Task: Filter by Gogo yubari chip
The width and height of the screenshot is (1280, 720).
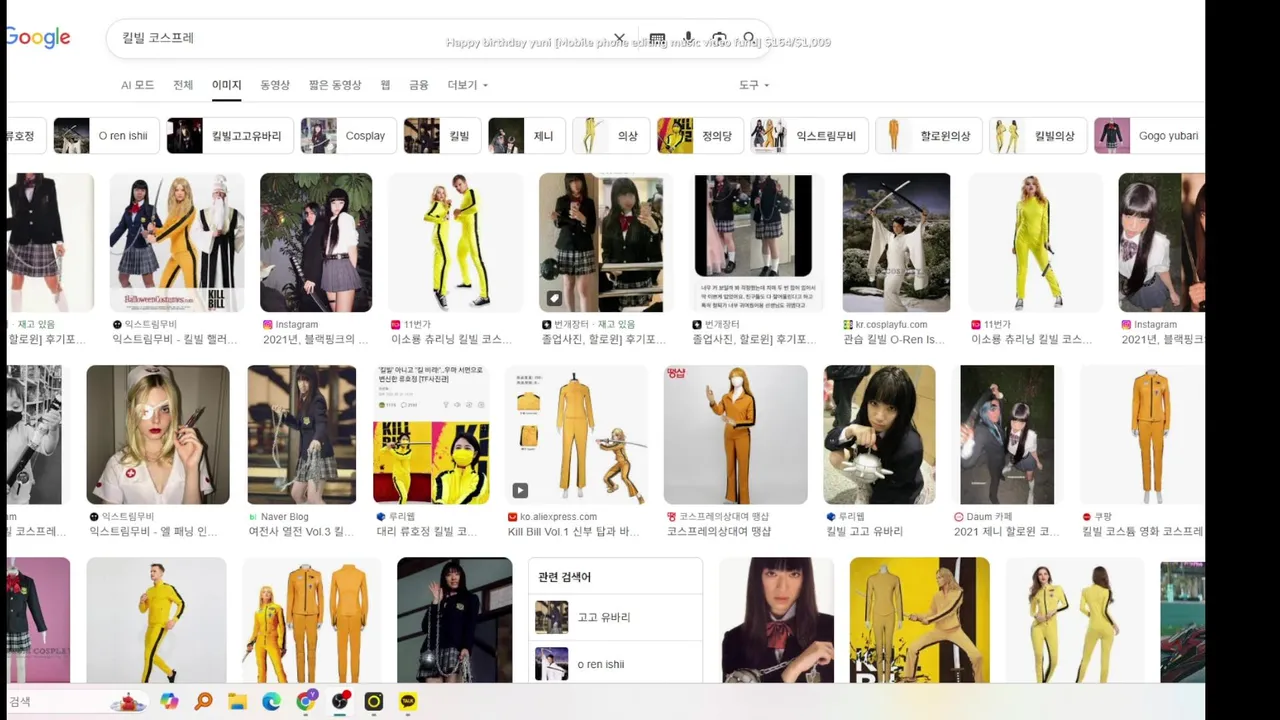Action: tap(1149, 135)
